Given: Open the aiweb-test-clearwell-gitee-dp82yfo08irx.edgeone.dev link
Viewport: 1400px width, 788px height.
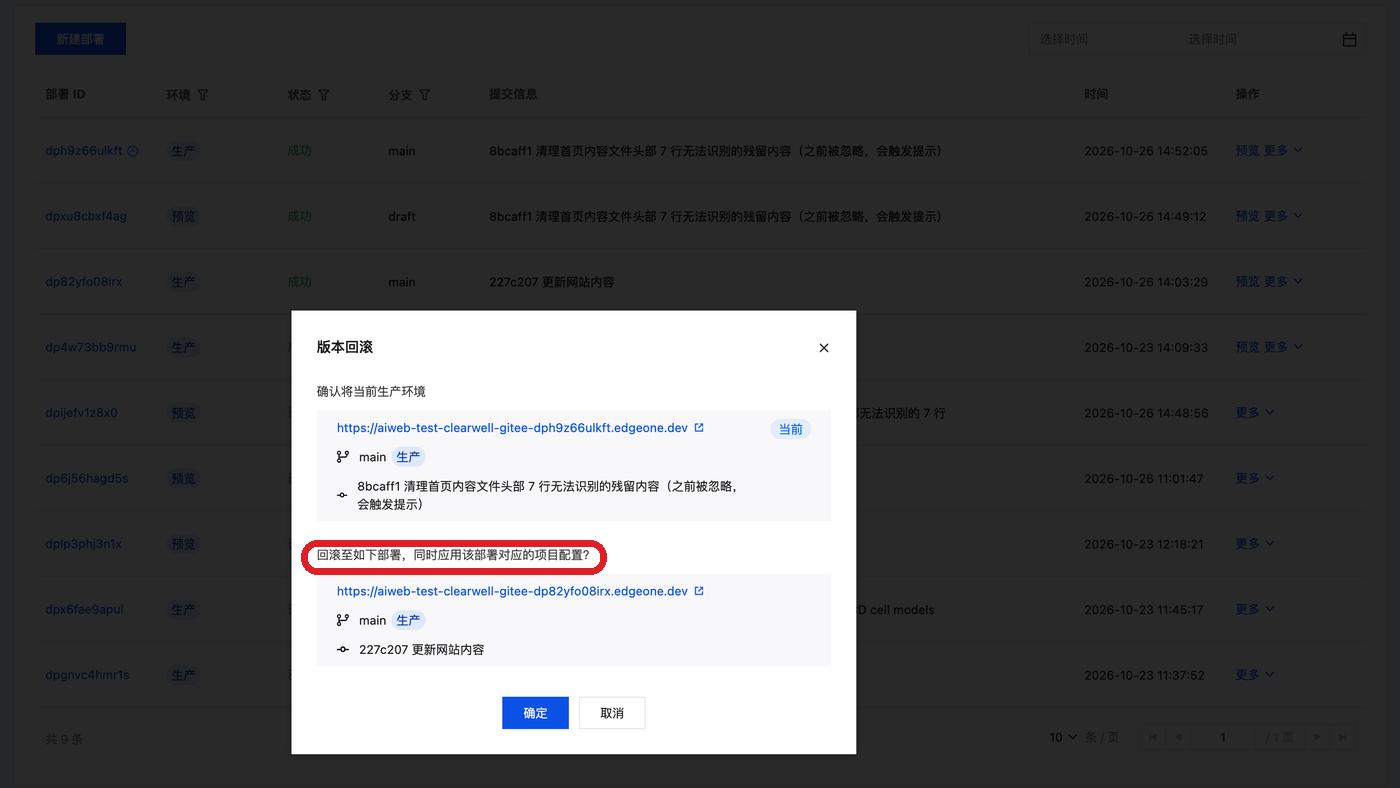Looking at the screenshot, I should 512,591.
